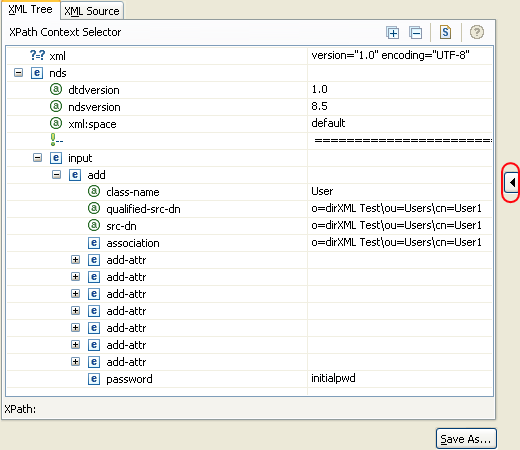520x450 pixels.
Task: Click the class-name attribute icon
Action: pos(94,191)
